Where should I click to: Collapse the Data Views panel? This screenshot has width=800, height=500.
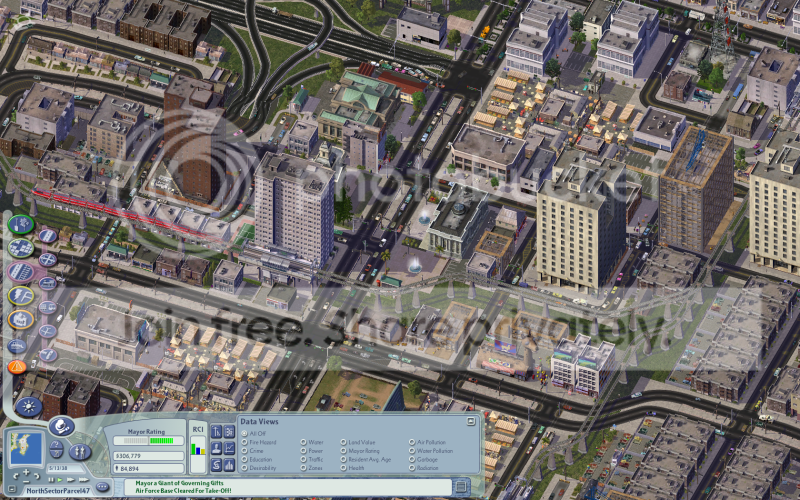471,421
